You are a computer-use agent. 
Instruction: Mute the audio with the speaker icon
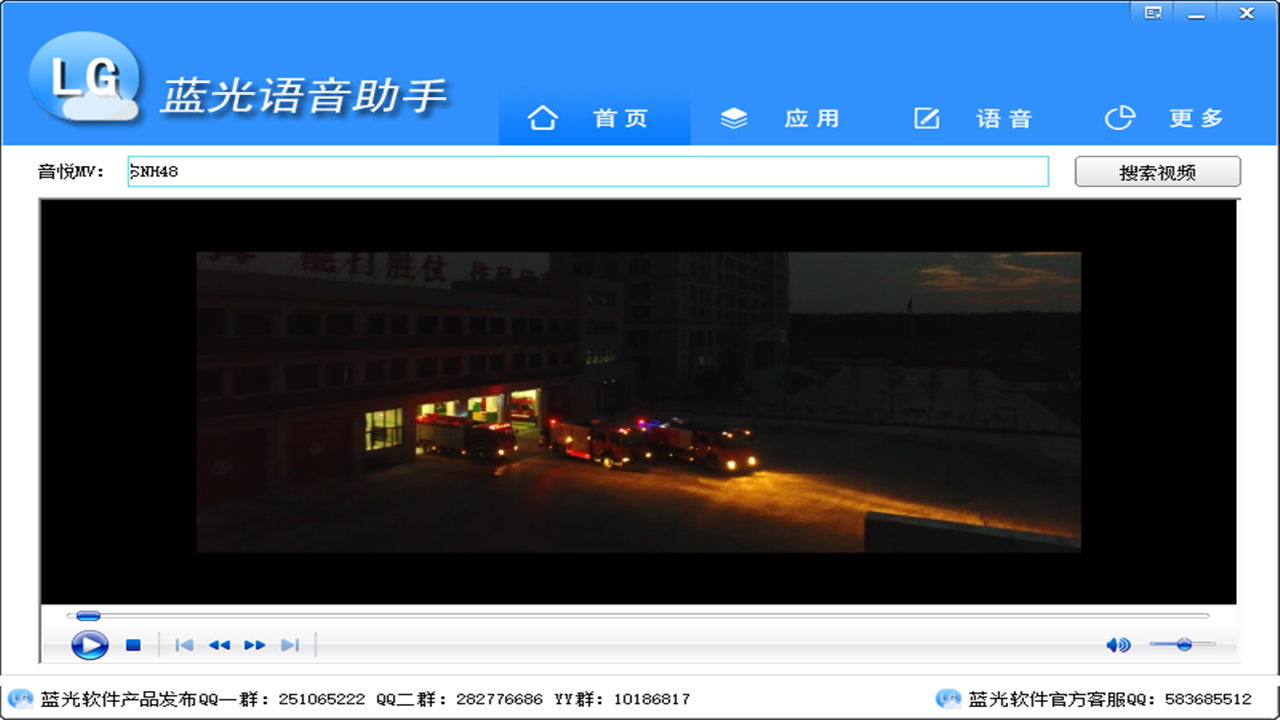1117,645
